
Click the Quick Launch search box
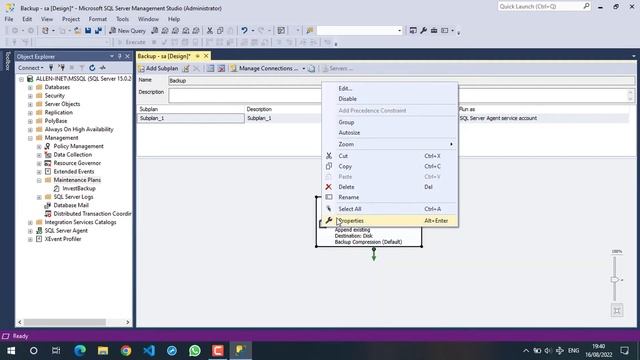(x=544, y=7)
